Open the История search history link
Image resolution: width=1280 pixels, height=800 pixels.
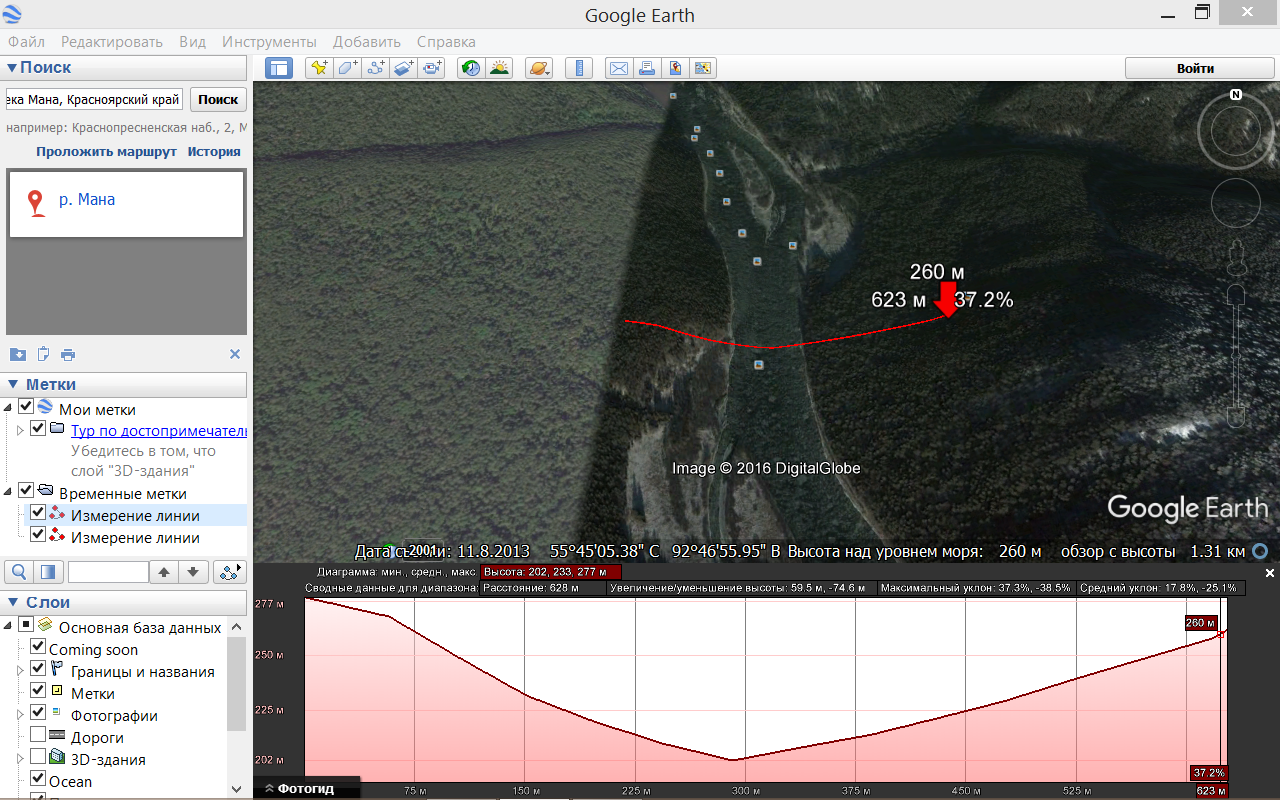tap(214, 152)
